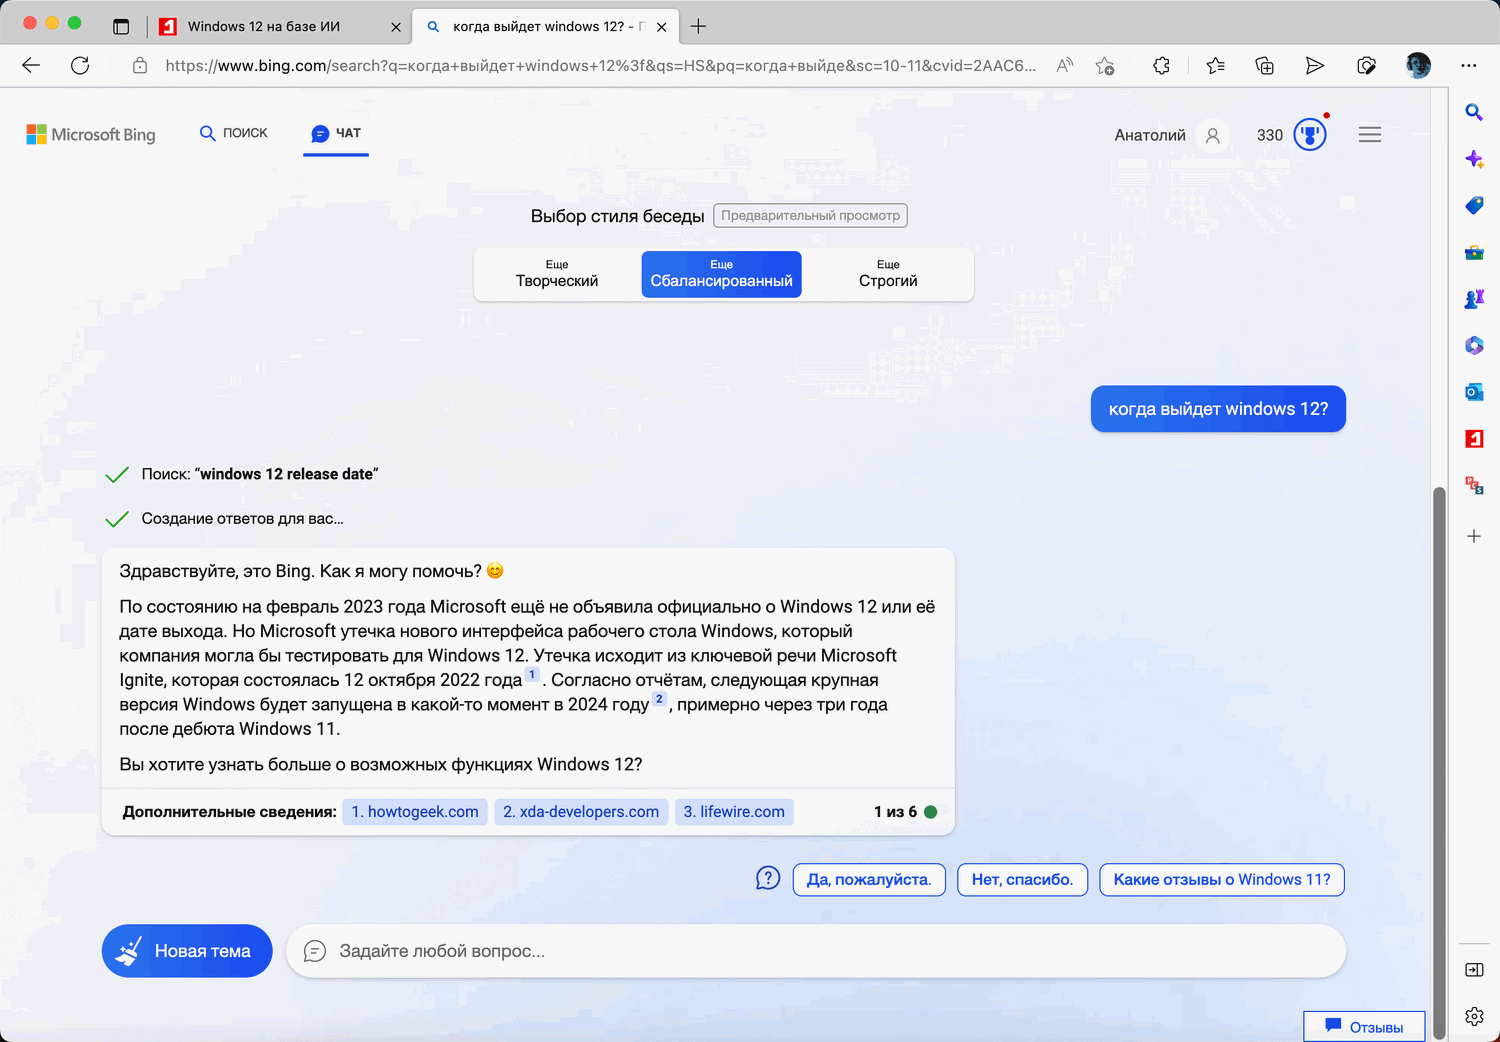Open Microsoft Rewards trophy icon
This screenshot has width=1500, height=1042.
pyautogui.click(x=1310, y=134)
